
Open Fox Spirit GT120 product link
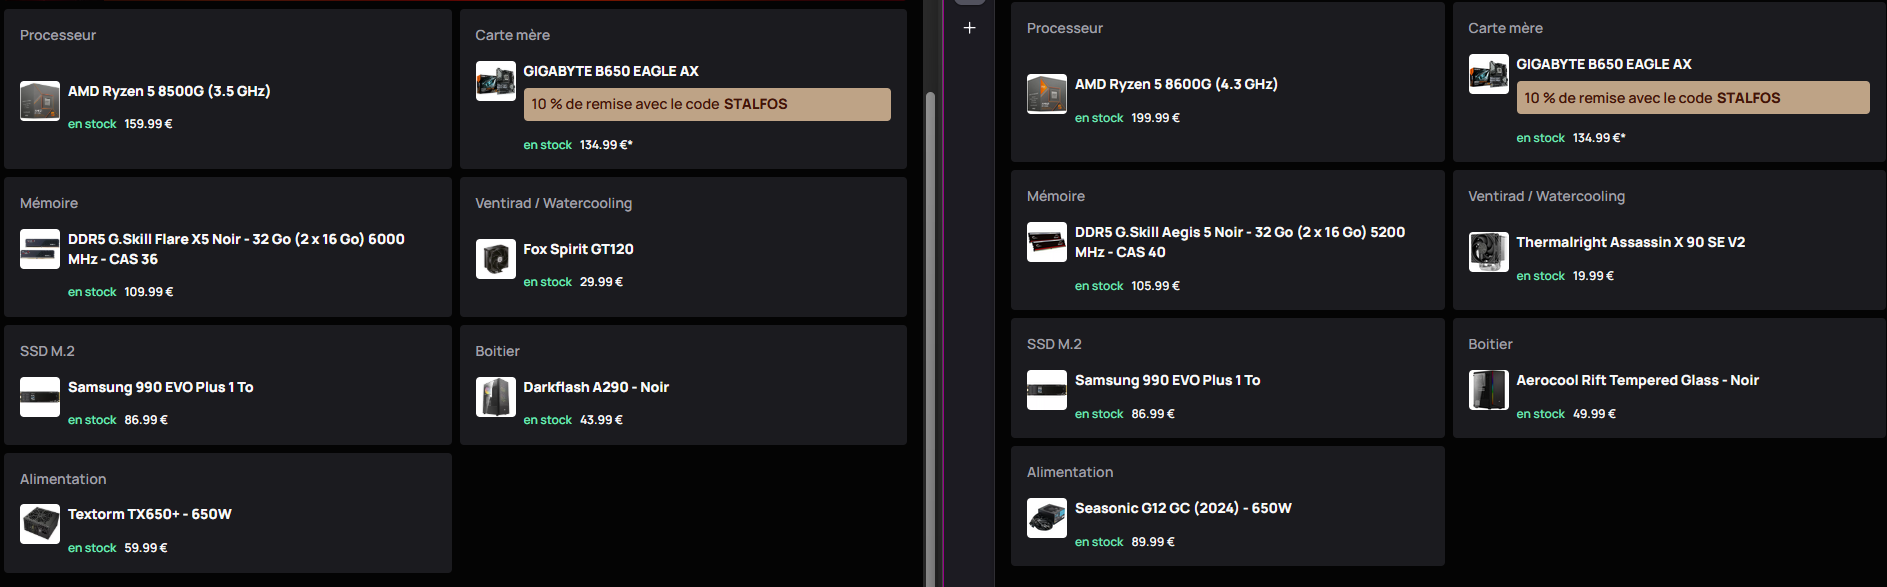pos(578,249)
